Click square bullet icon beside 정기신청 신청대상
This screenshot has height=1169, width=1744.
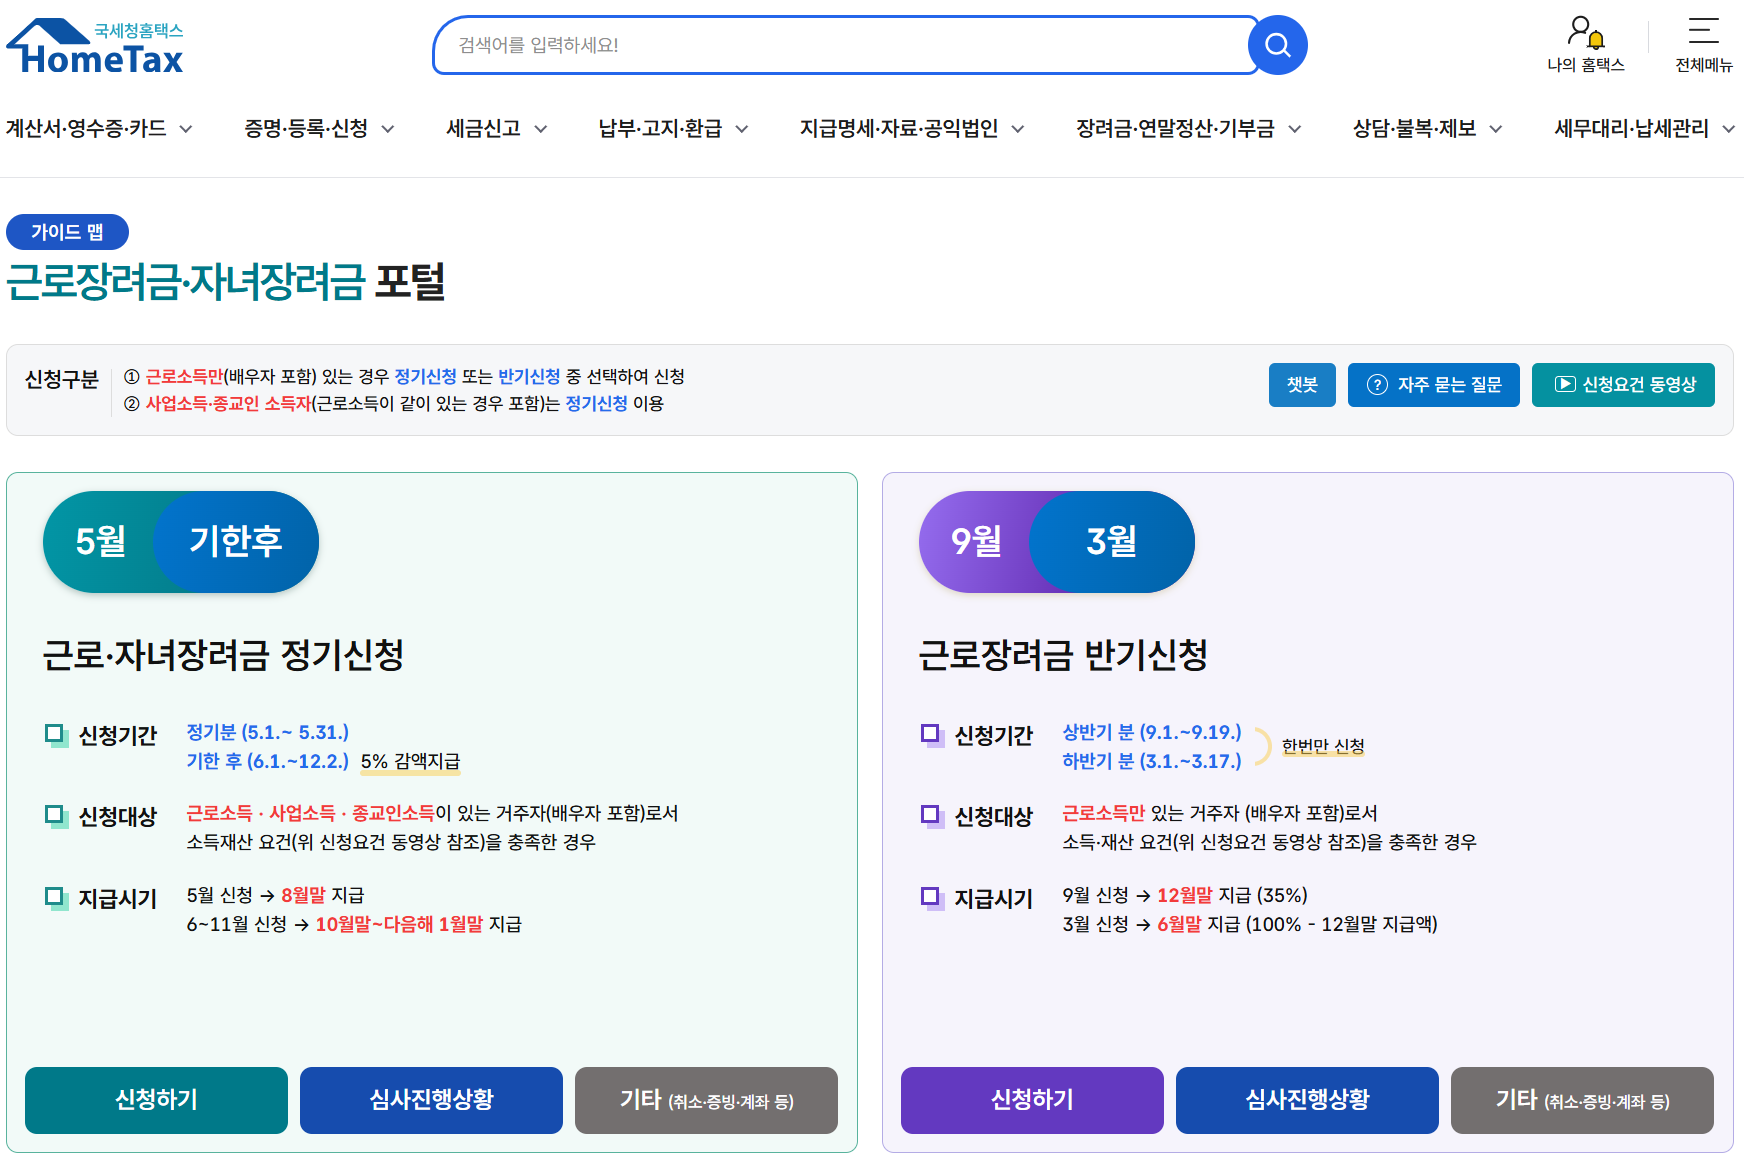click(56, 816)
